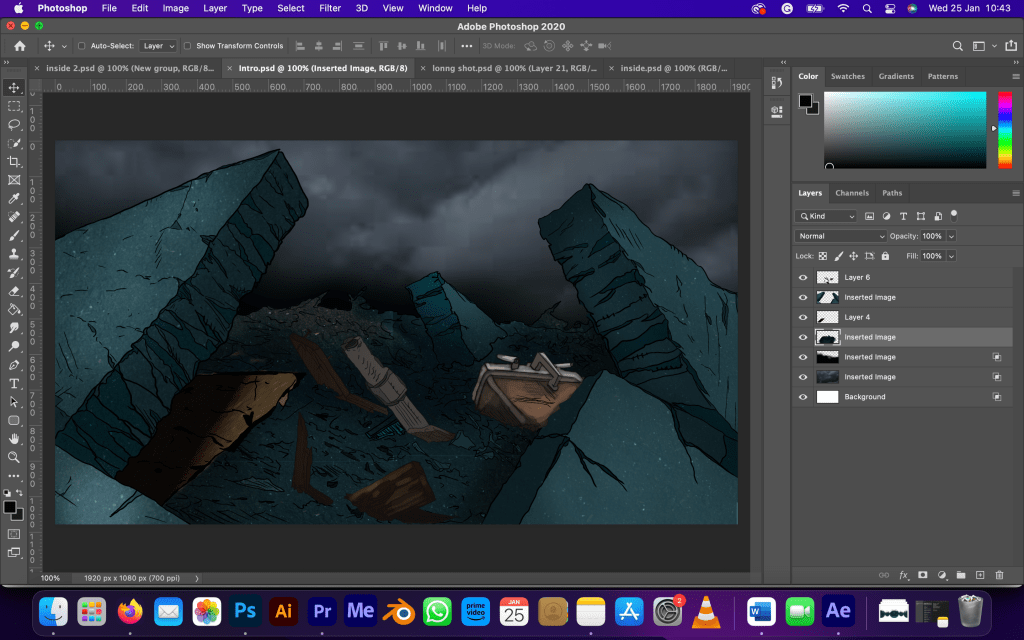
Task: Select the Hand tool
Action: point(14,438)
